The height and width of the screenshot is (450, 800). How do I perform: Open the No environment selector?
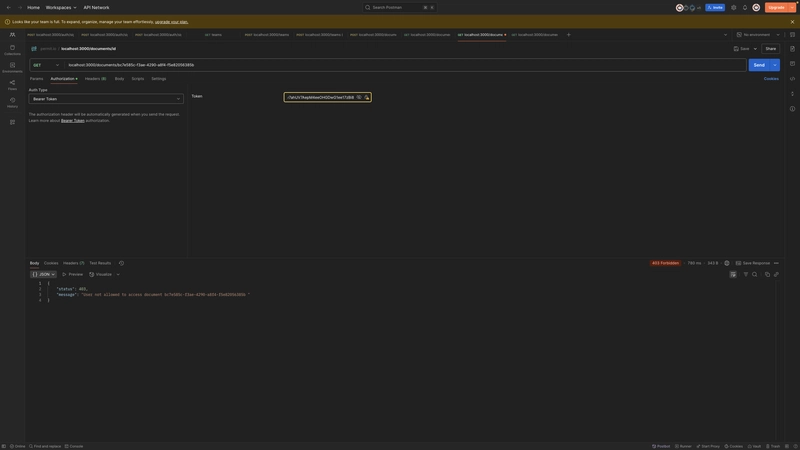click(x=758, y=35)
